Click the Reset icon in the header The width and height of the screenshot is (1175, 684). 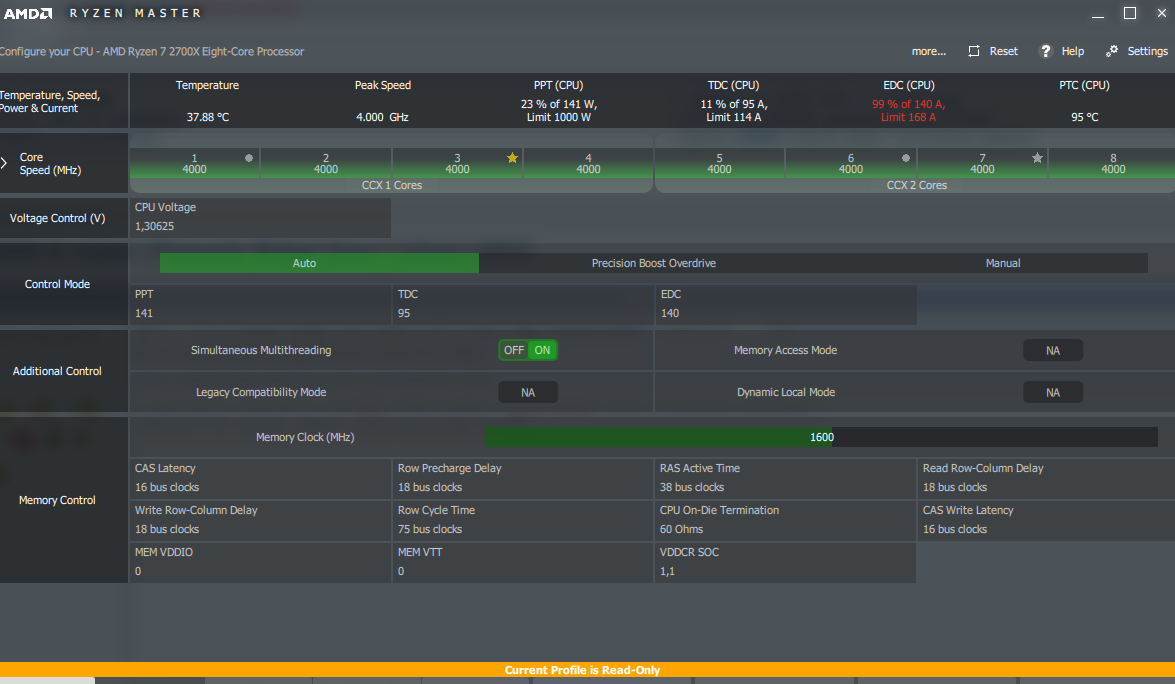tap(973, 51)
